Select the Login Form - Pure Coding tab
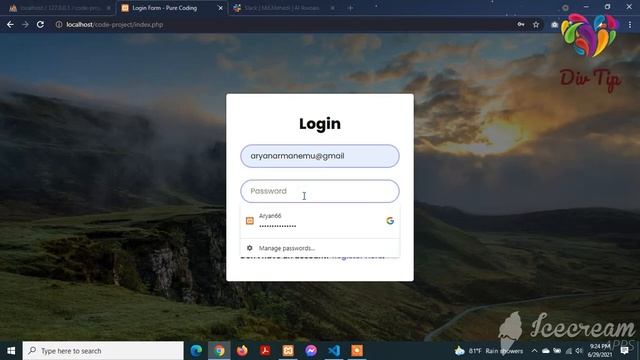Screen dimensions: 640x360 click(x=171, y=8)
